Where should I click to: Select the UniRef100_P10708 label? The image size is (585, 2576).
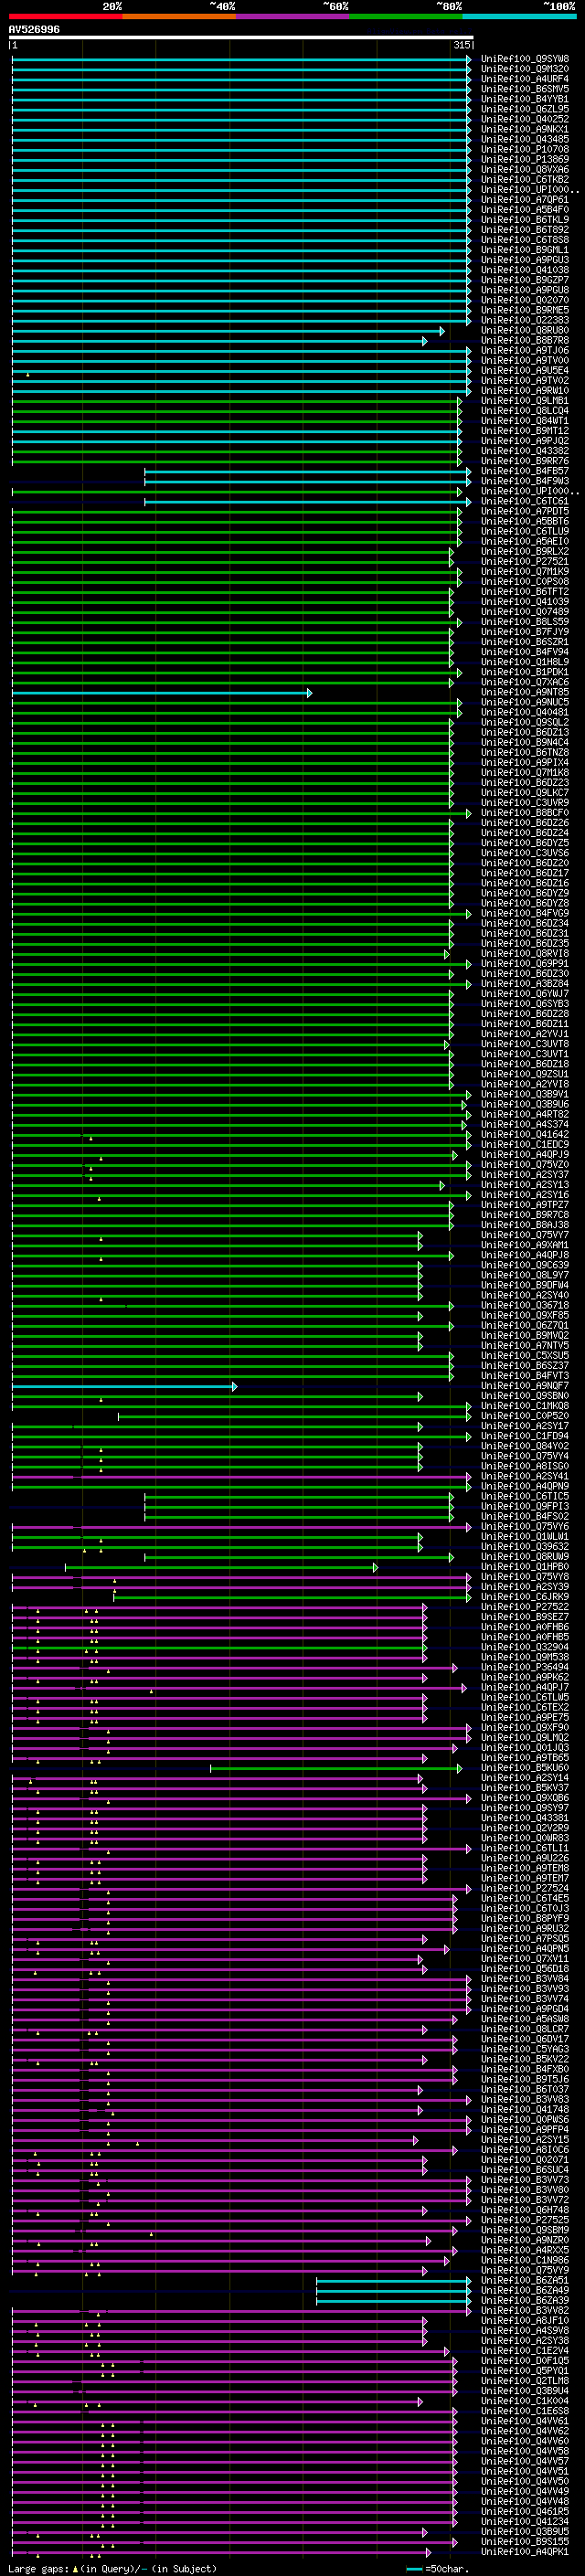click(525, 149)
